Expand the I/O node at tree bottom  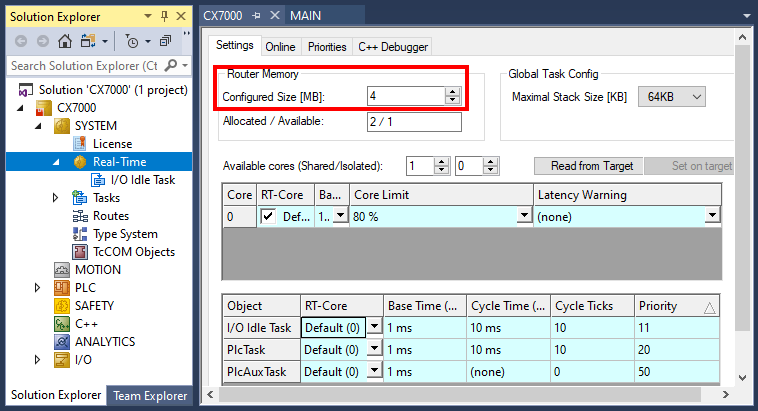(37, 360)
